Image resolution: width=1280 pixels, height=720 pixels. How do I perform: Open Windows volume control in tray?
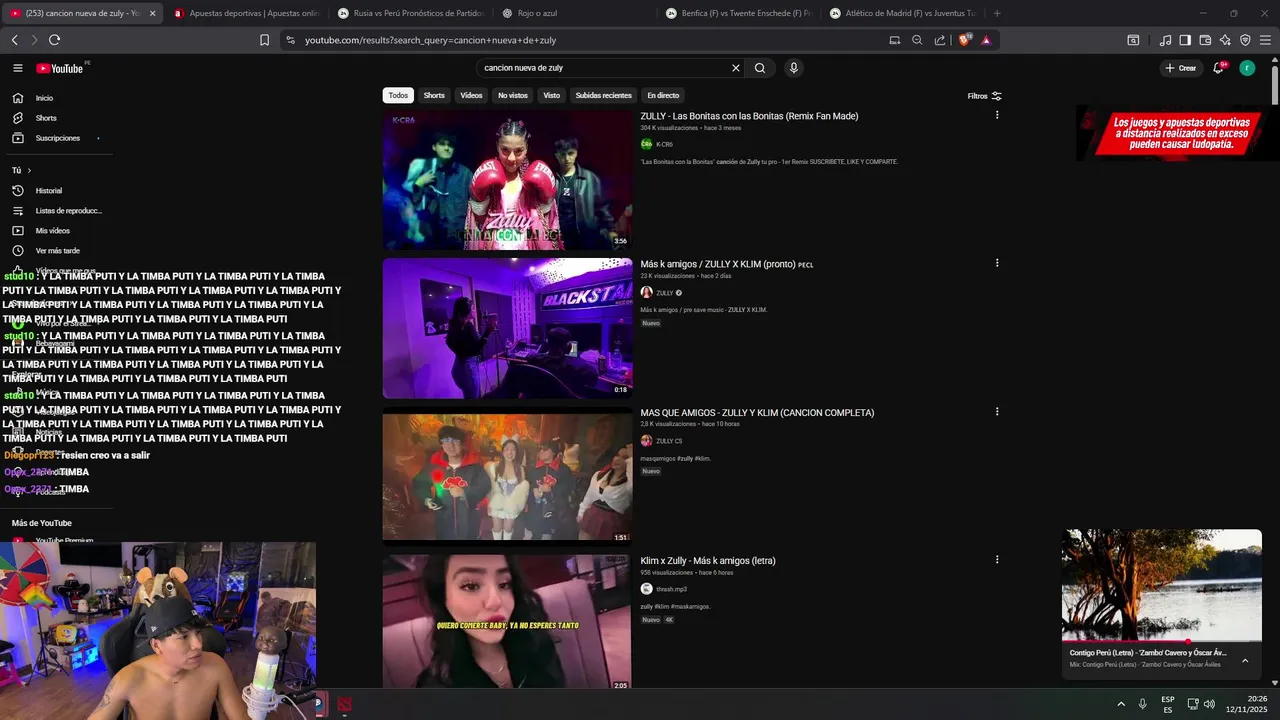click(1209, 704)
